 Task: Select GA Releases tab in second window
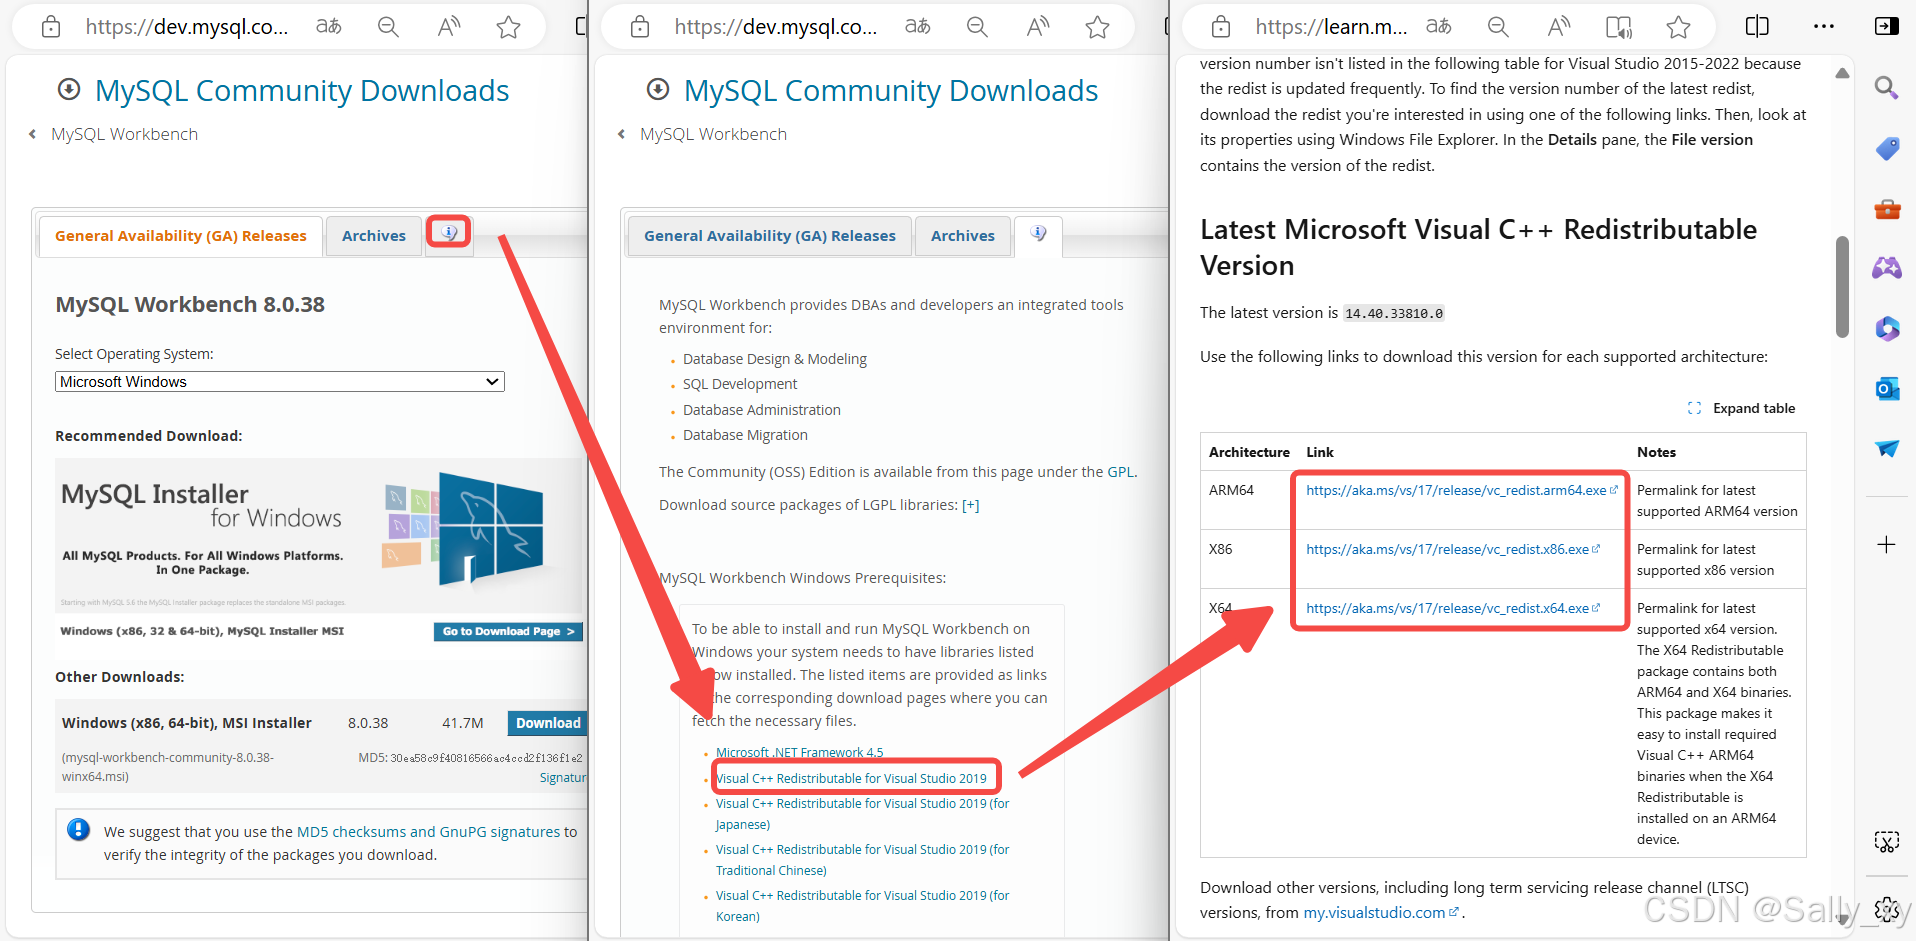click(770, 236)
